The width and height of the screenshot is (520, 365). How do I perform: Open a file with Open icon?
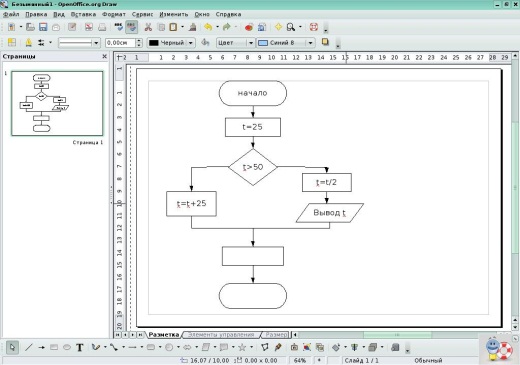(30, 27)
